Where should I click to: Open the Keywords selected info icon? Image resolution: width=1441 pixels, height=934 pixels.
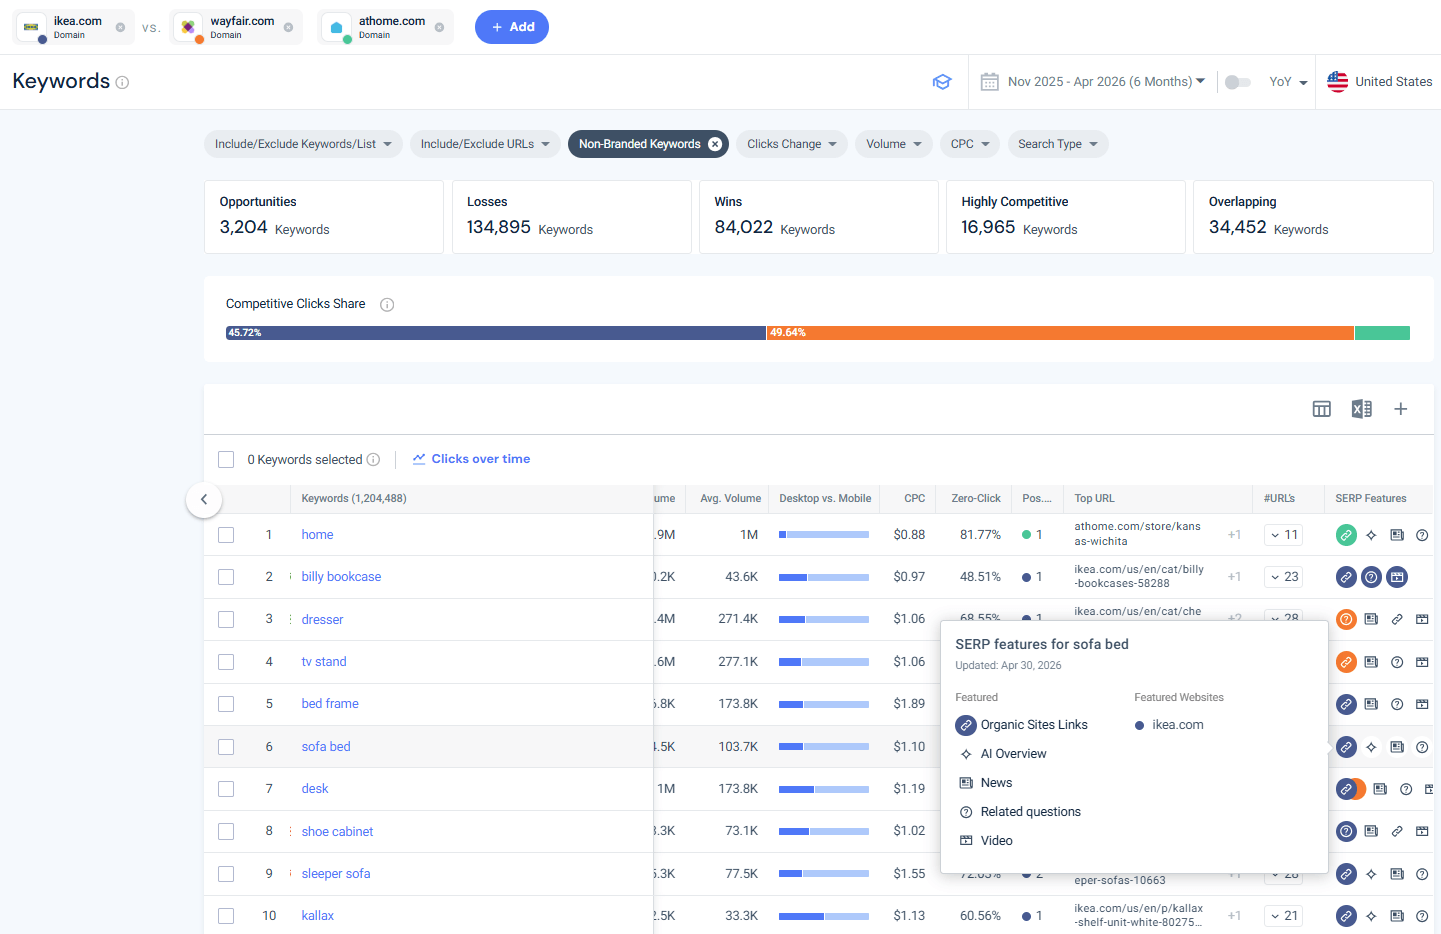373,460
